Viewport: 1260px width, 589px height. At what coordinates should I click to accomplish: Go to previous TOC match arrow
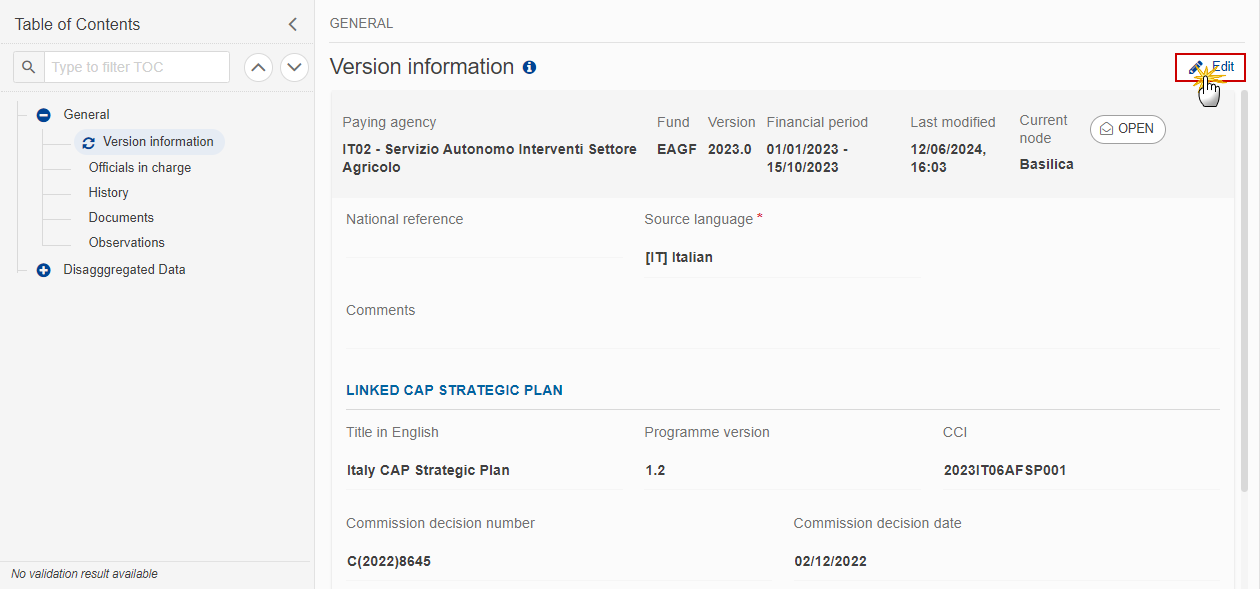pos(259,68)
